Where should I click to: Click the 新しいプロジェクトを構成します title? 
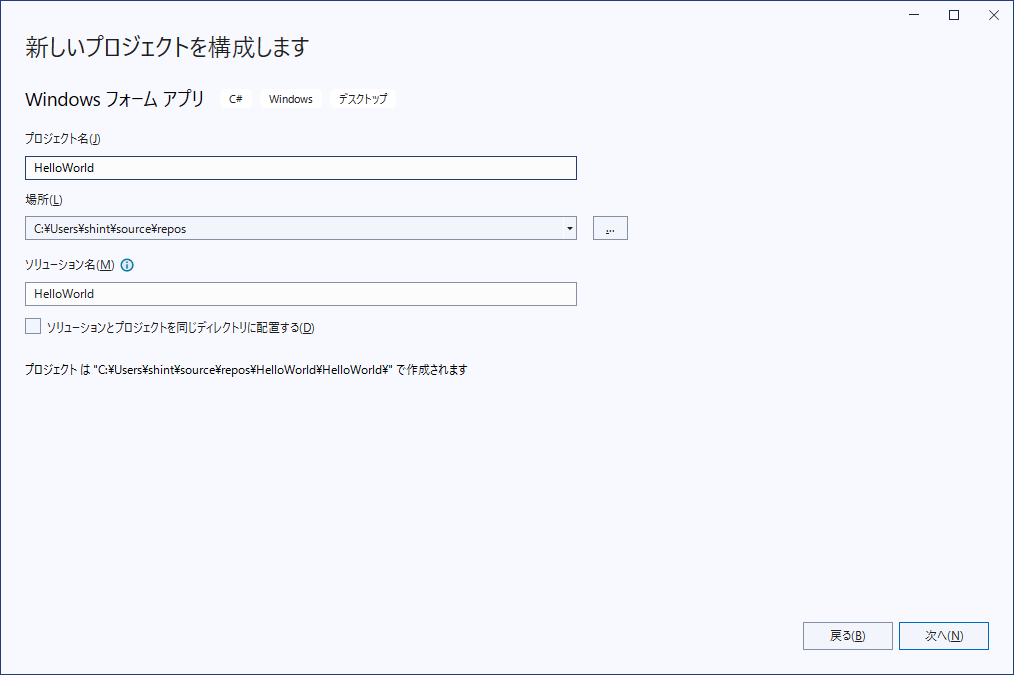[167, 47]
